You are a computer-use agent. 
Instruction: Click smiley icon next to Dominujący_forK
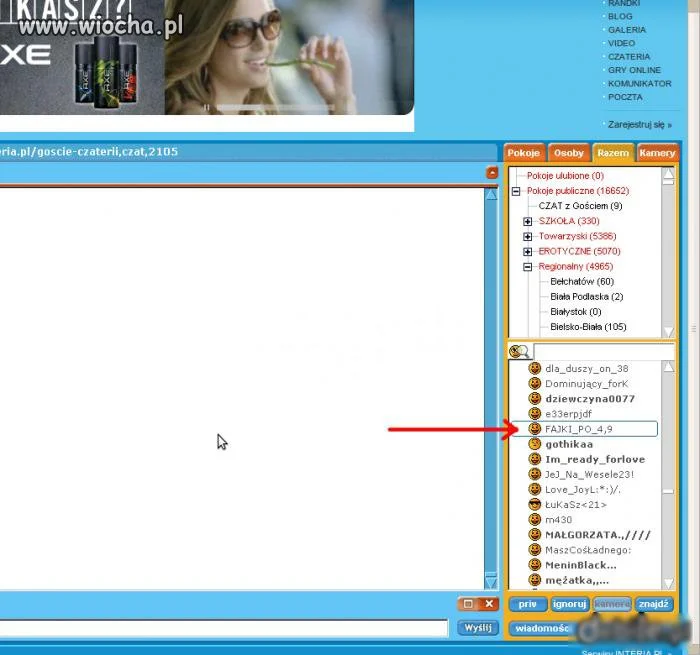534,384
